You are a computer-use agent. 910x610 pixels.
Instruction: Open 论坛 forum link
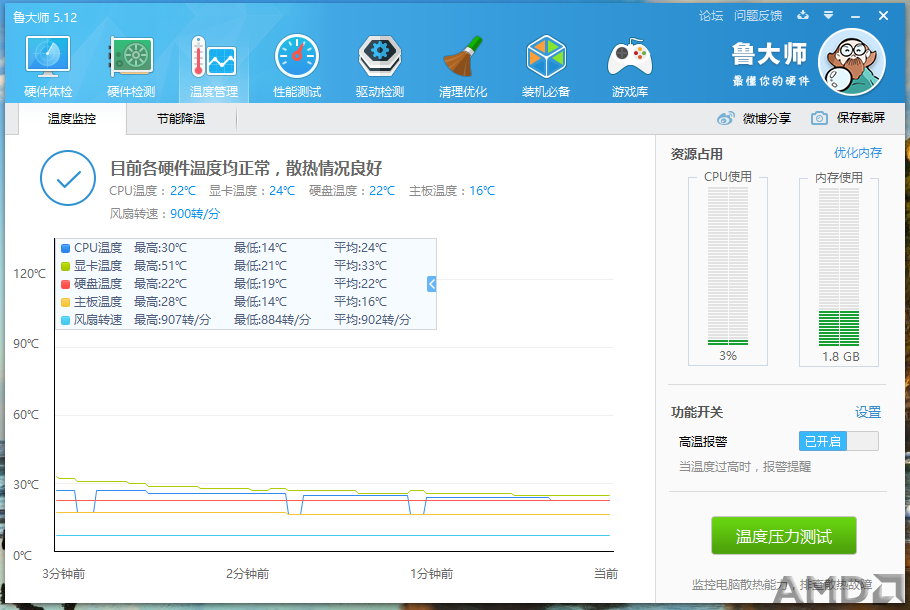coord(711,16)
